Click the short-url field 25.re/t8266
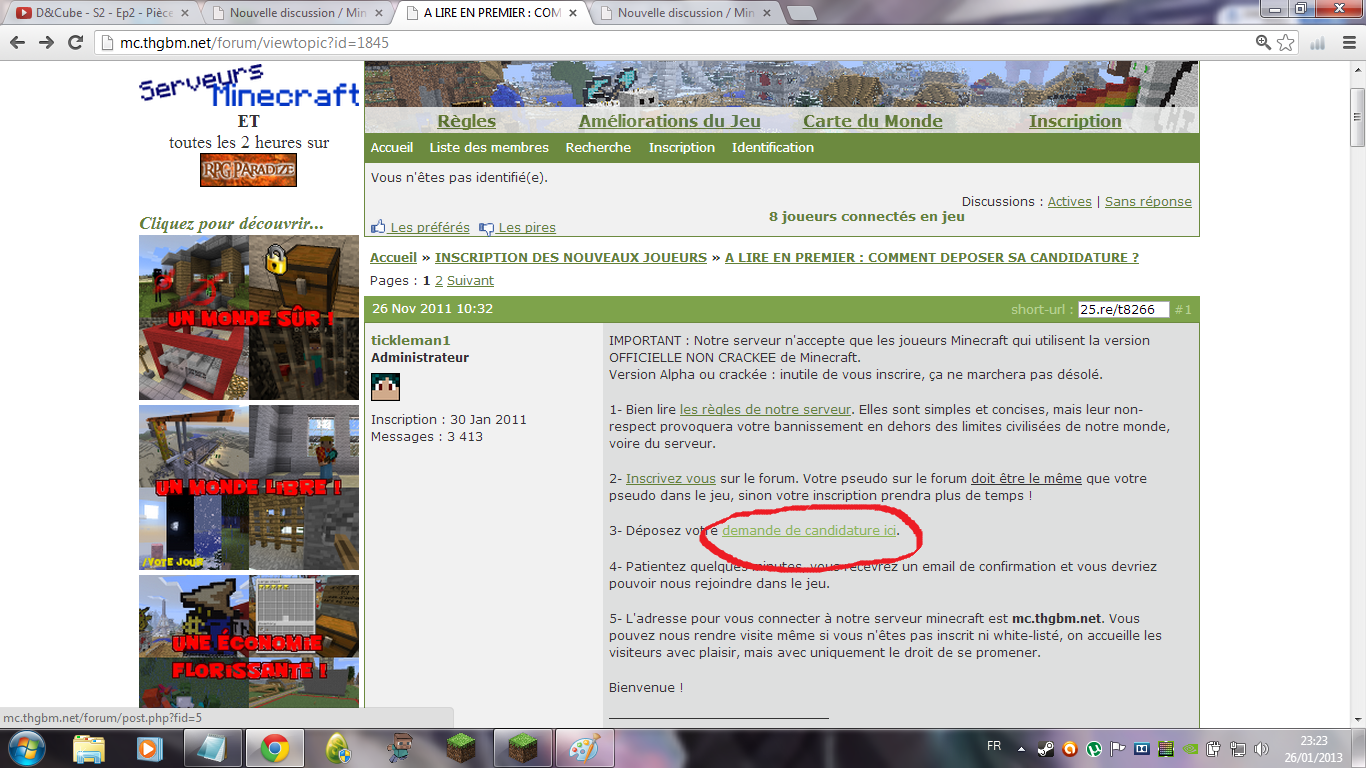The height and width of the screenshot is (768, 1366). click(x=1123, y=309)
